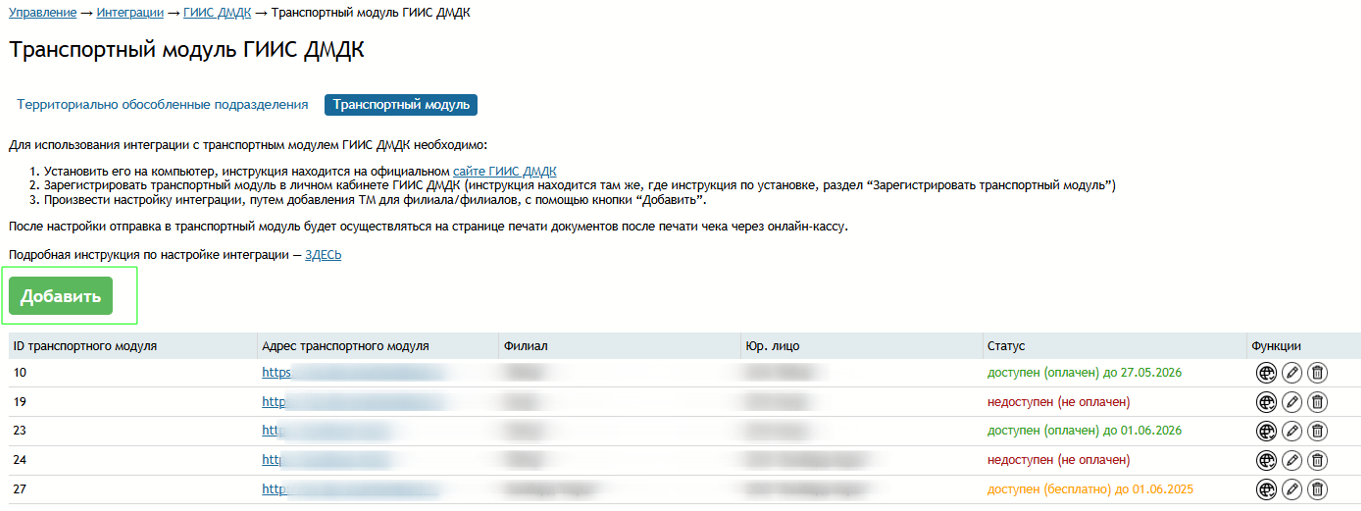Screen dimensions: 1361x511
Task: Edit transport module ID 27
Action: pos(1292,489)
